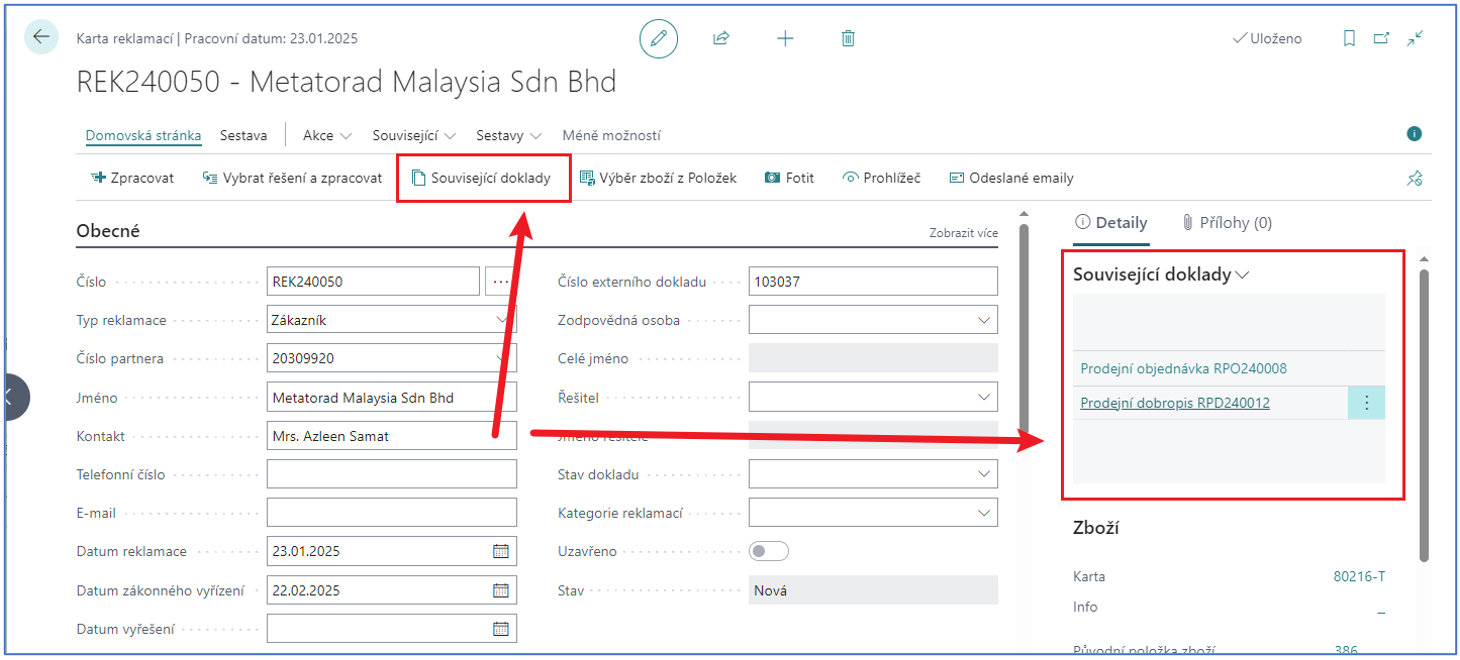This screenshot has width=1460, height=660.
Task: Delete record using the trash icon
Action: point(848,38)
